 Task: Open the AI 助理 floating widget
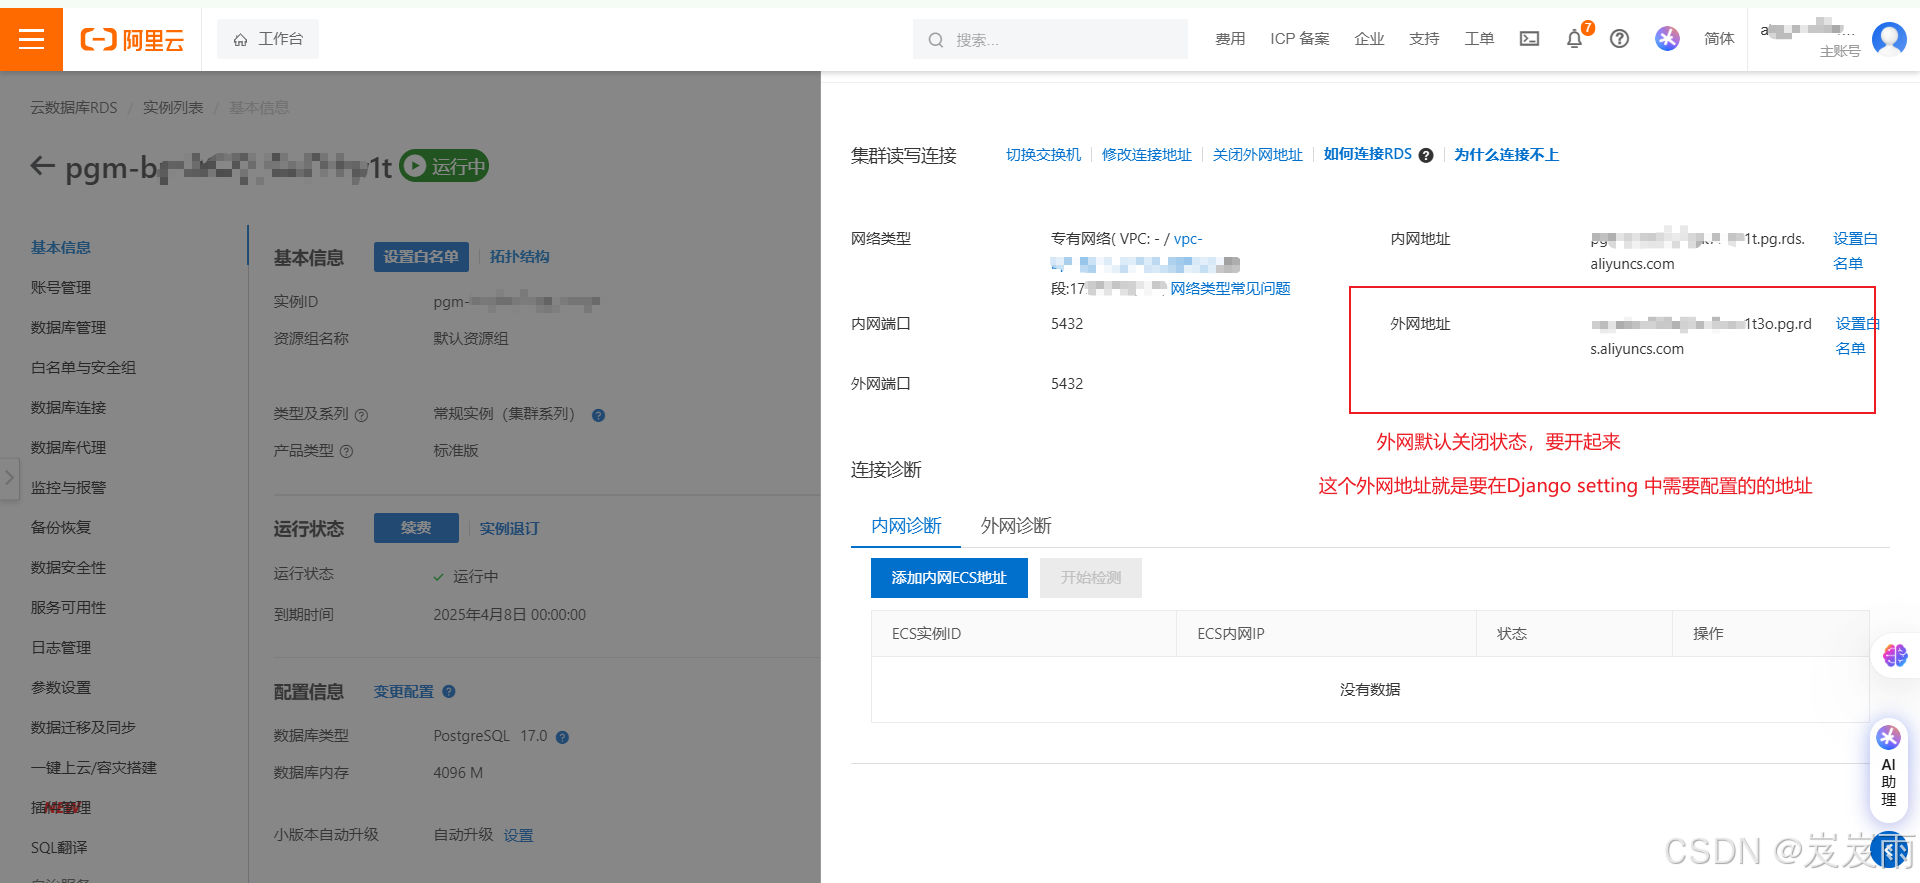(x=1888, y=768)
